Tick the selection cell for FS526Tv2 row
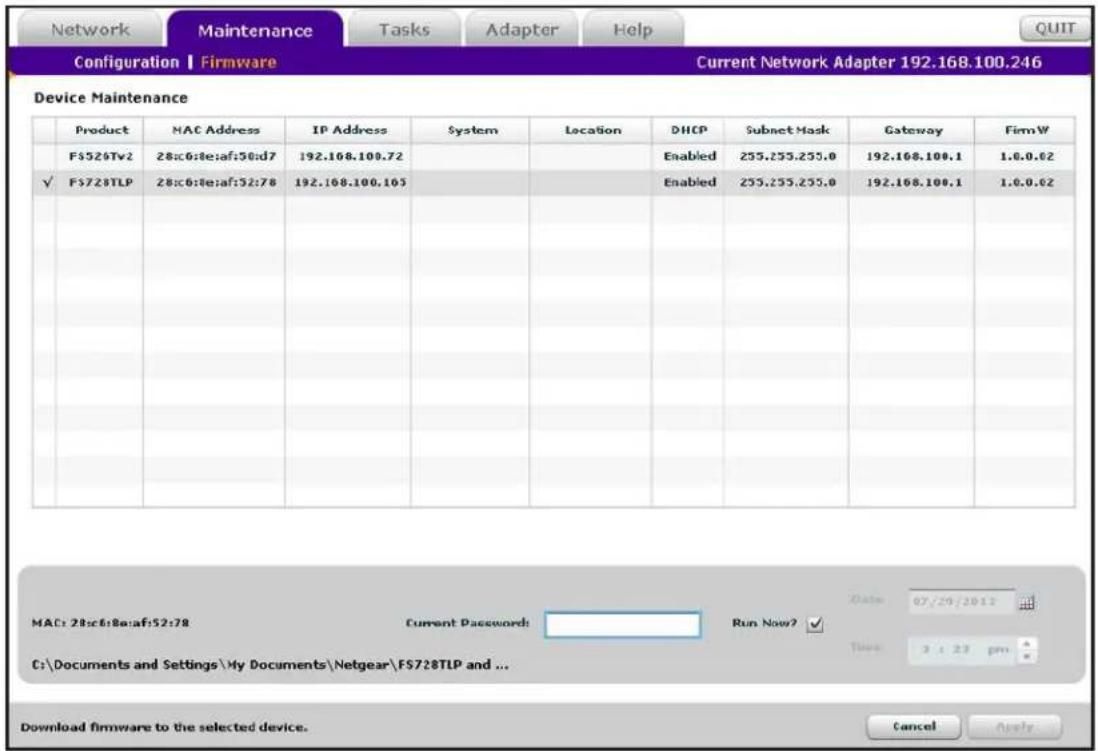1098x751 pixels. pyautogui.click(x=45, y=156)
